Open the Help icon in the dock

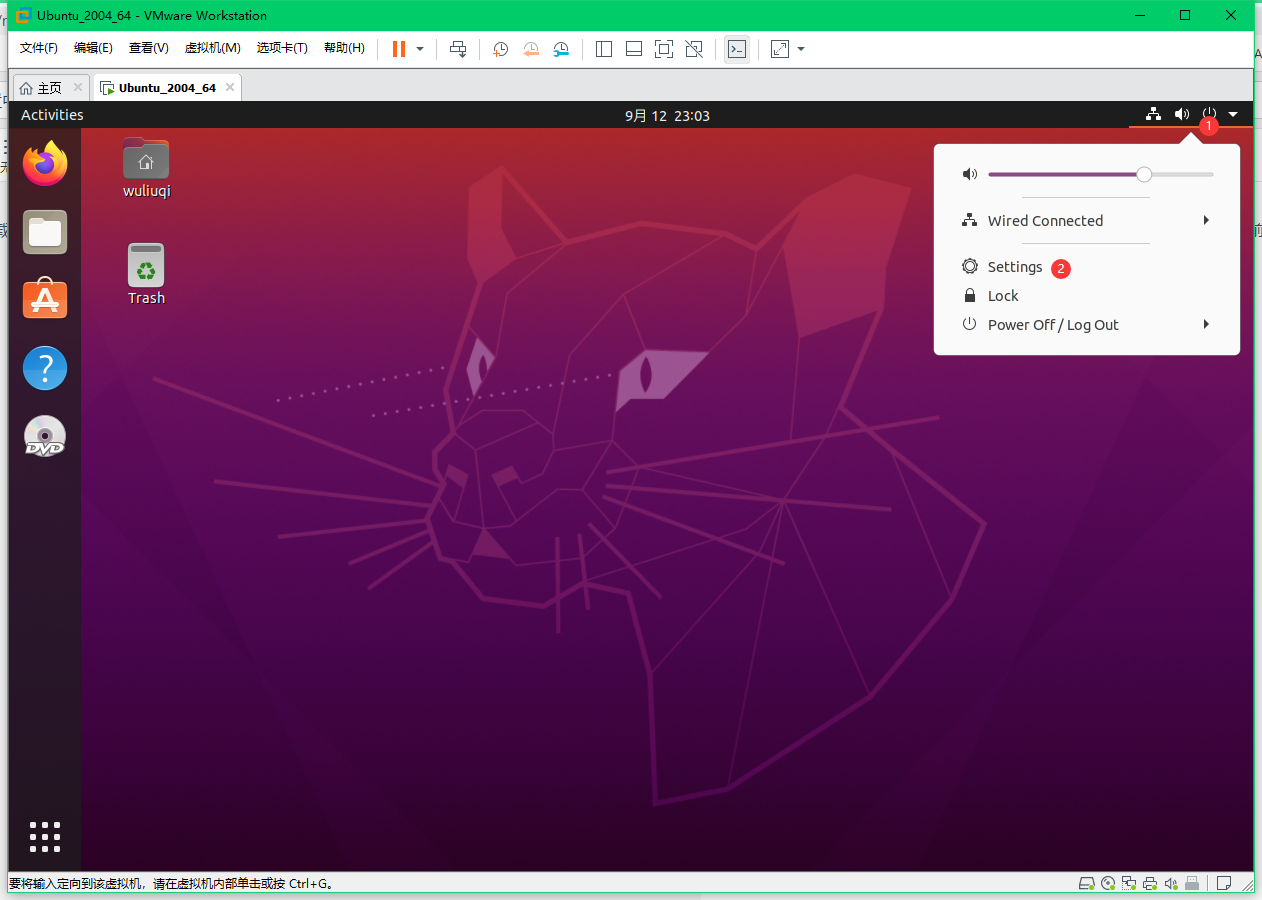(45, 368)
